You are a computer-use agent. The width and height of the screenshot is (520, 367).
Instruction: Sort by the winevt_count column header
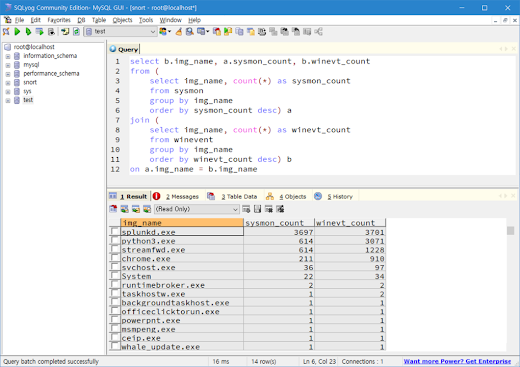[x=350, y=223]
